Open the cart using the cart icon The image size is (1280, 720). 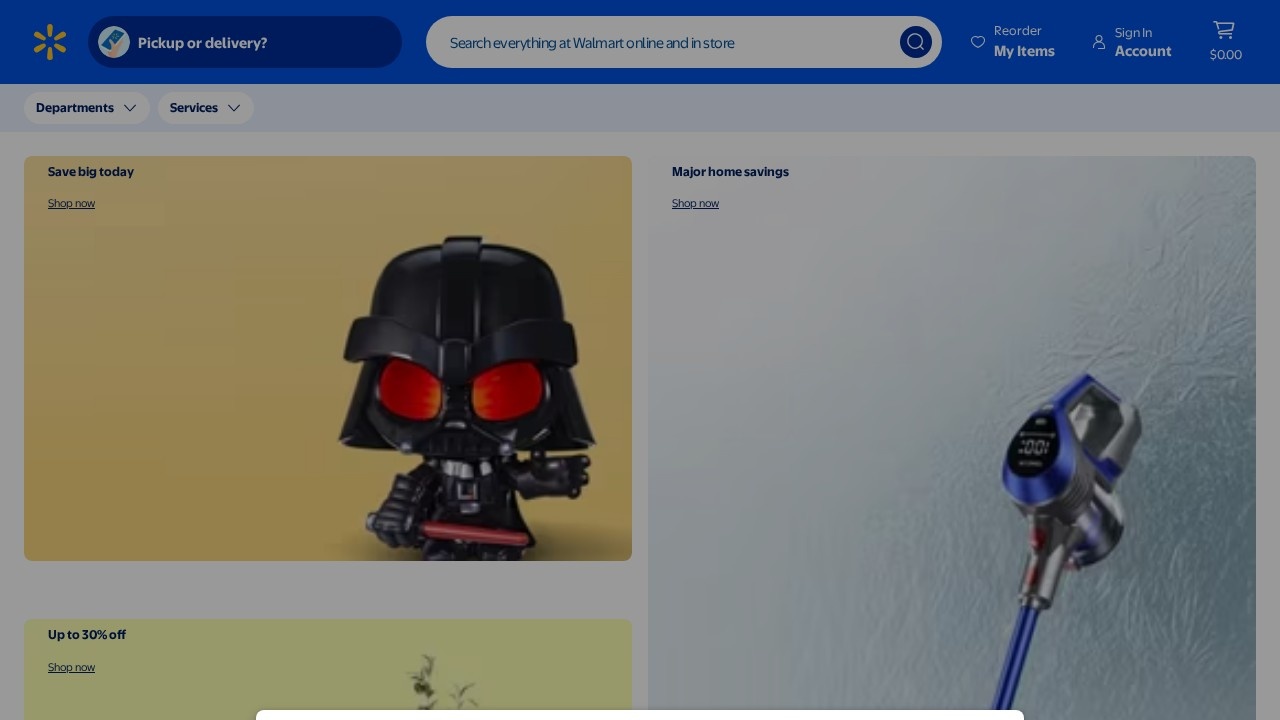(x=1224, y=31)
